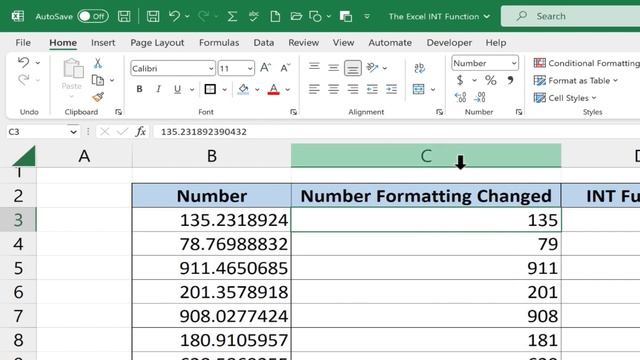The width and height of the screenshot is (640, 360).
Task: Open the Name Box dropdown arrow
Action: tap(73, 132)
